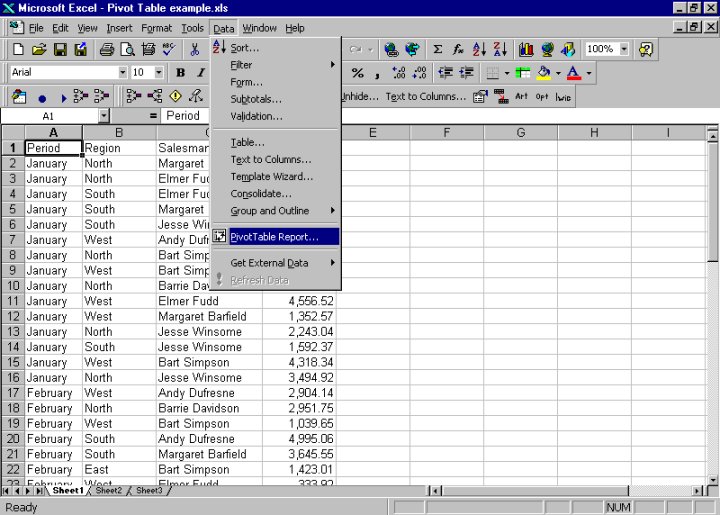Click the Decrease Indent icon

click(445, 73)
